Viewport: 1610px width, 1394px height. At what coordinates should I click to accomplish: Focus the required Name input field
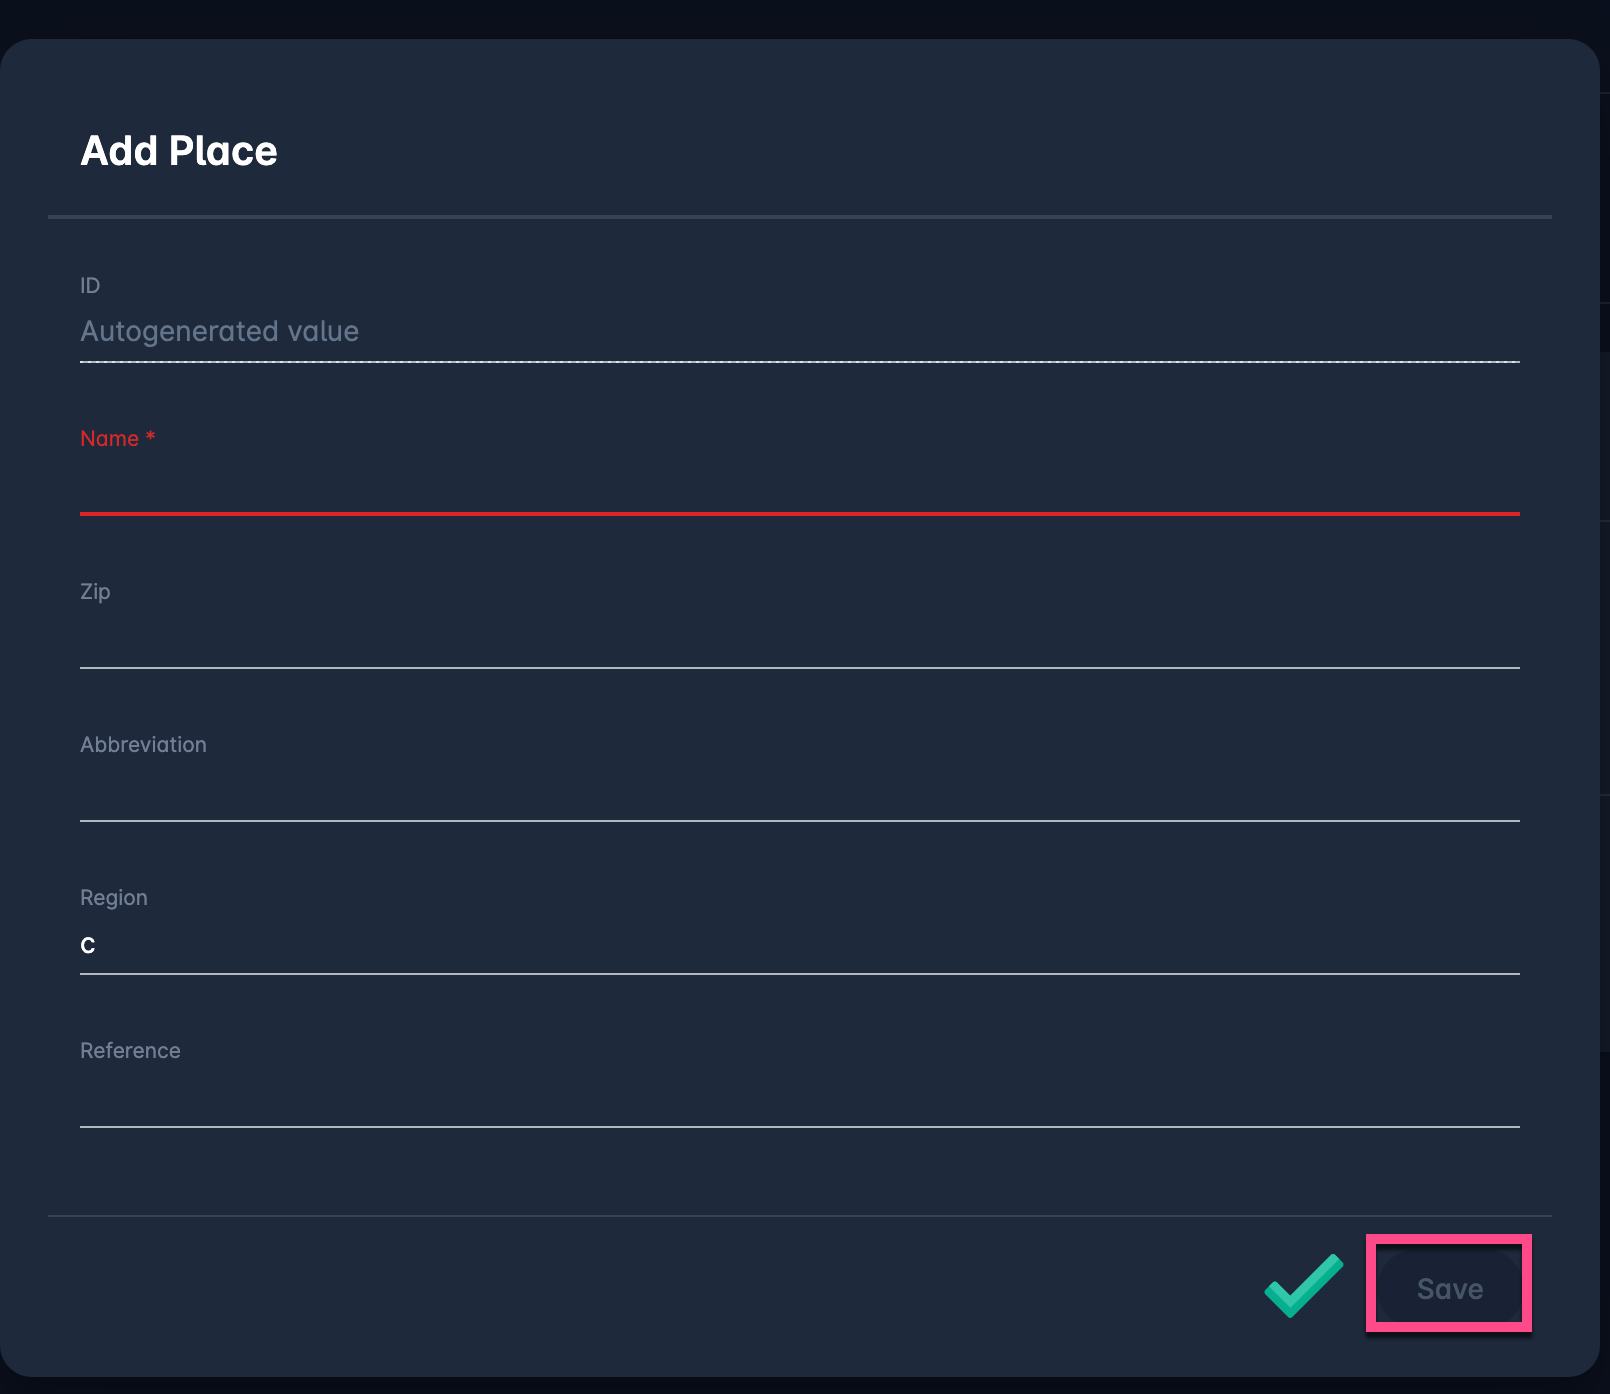click(x=799, y=486)
